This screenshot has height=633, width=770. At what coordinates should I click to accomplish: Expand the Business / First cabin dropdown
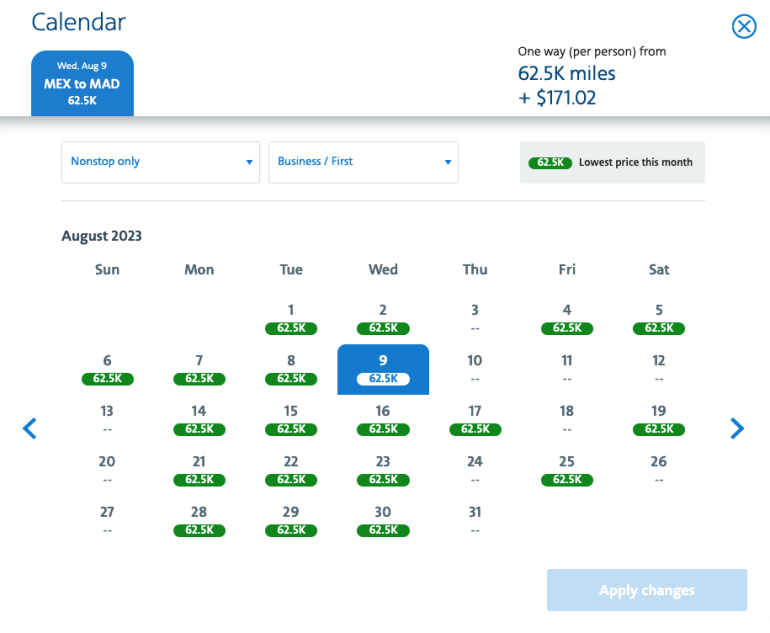point(363,162)
